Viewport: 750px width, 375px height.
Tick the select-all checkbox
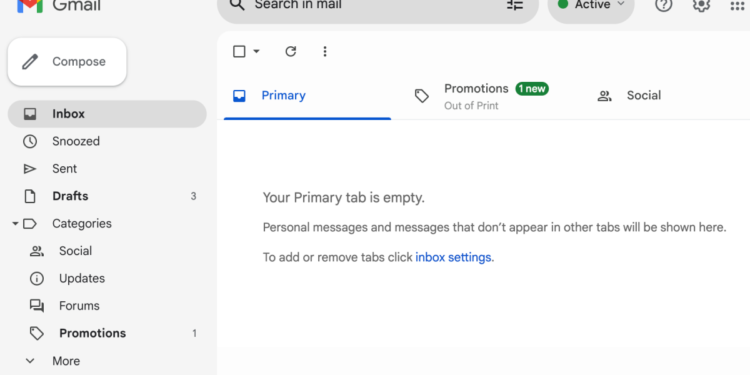(x=239, y=51)
